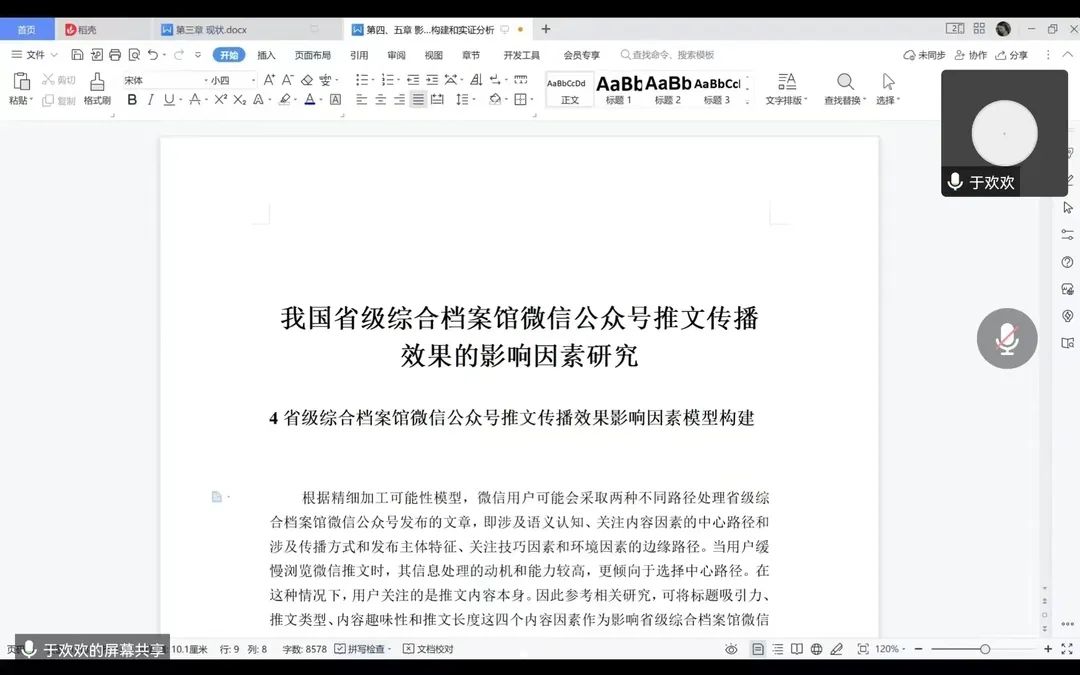Open the 第三章 现状.docx document tab

pyautogui.click(x=211, y=30)
